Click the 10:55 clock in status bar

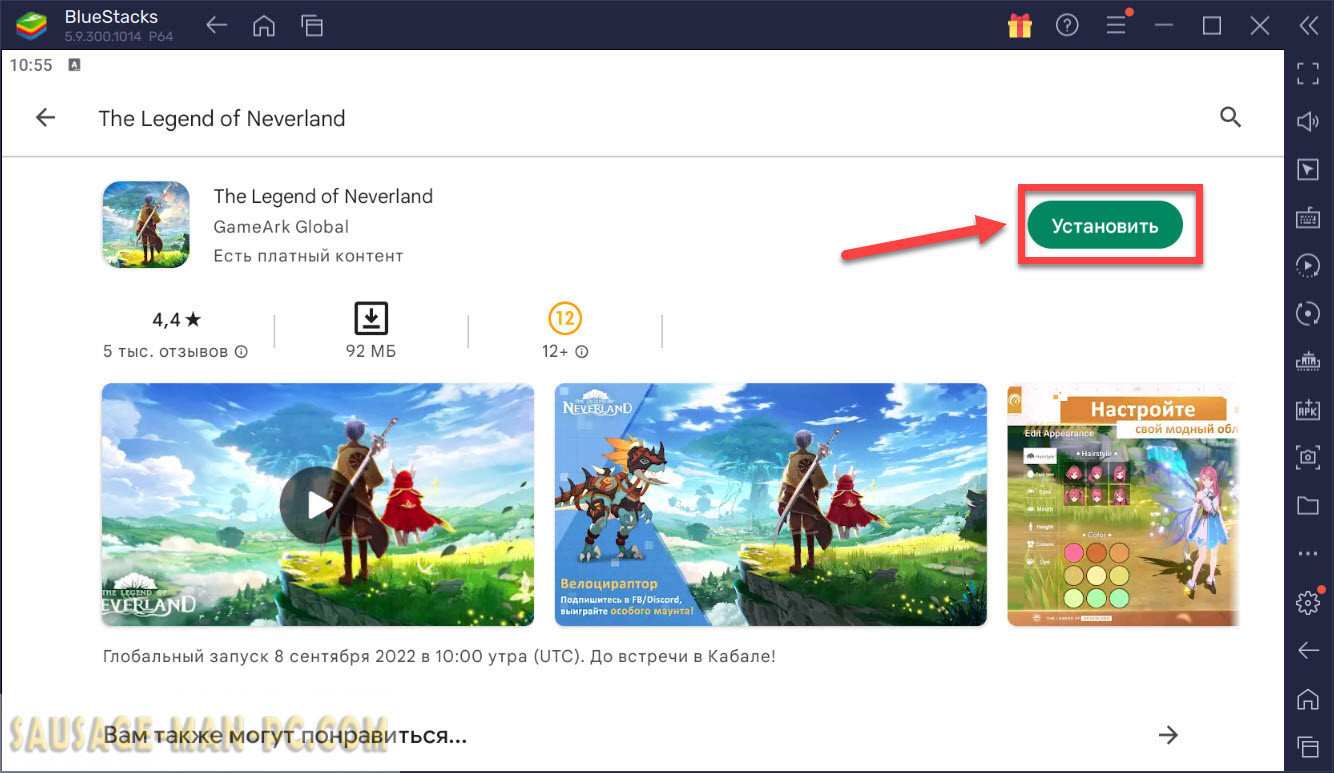click(x=31, y=65)
